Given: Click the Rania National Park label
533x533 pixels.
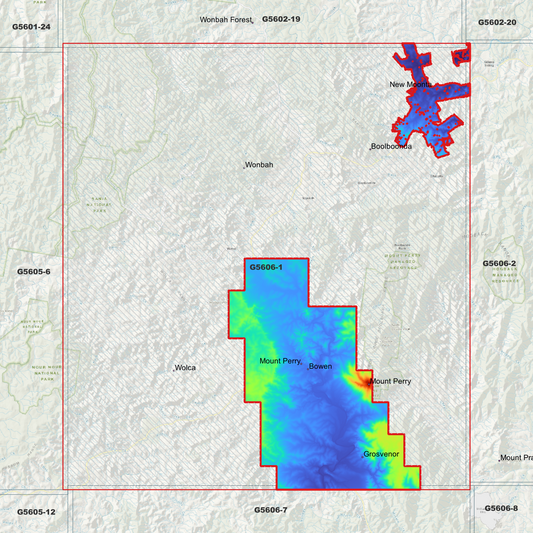Looking at the screenshot, I should click(x=99, y=205).
